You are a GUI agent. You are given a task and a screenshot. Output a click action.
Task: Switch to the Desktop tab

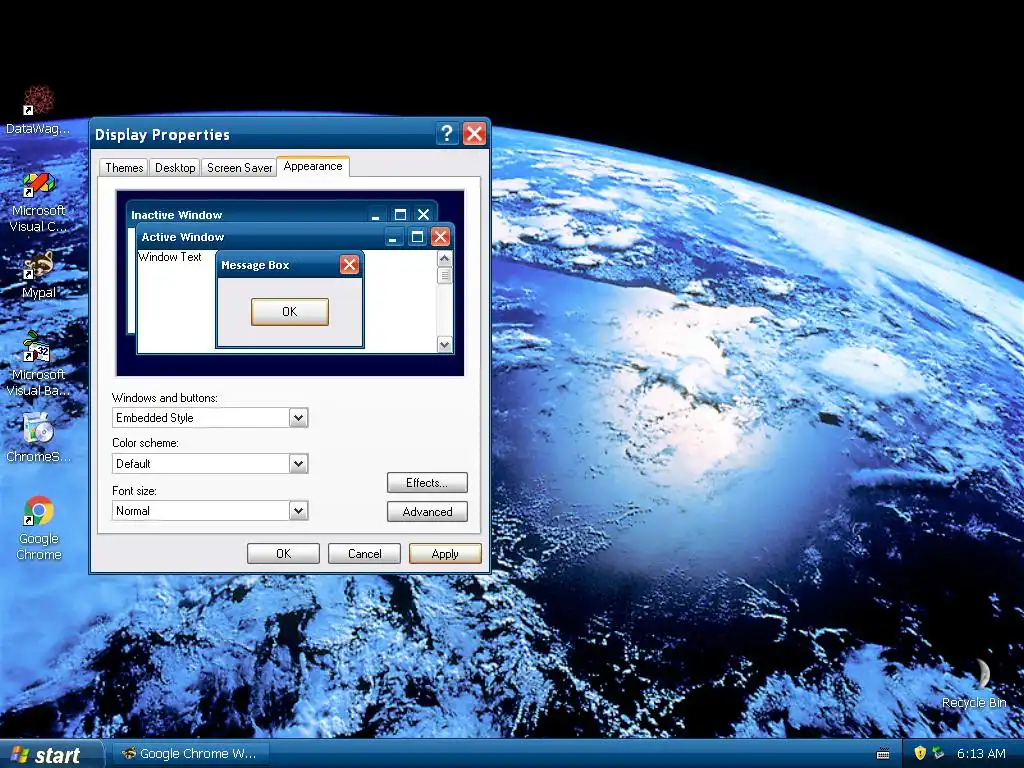[175, 168]
